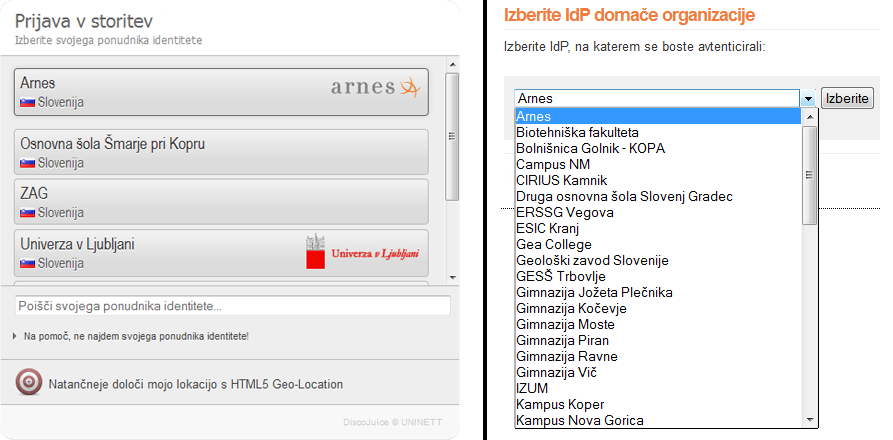Screen dimensions: 893x440
Task: Click scroll-down arrow of provider list
Action: coord(453,277)
